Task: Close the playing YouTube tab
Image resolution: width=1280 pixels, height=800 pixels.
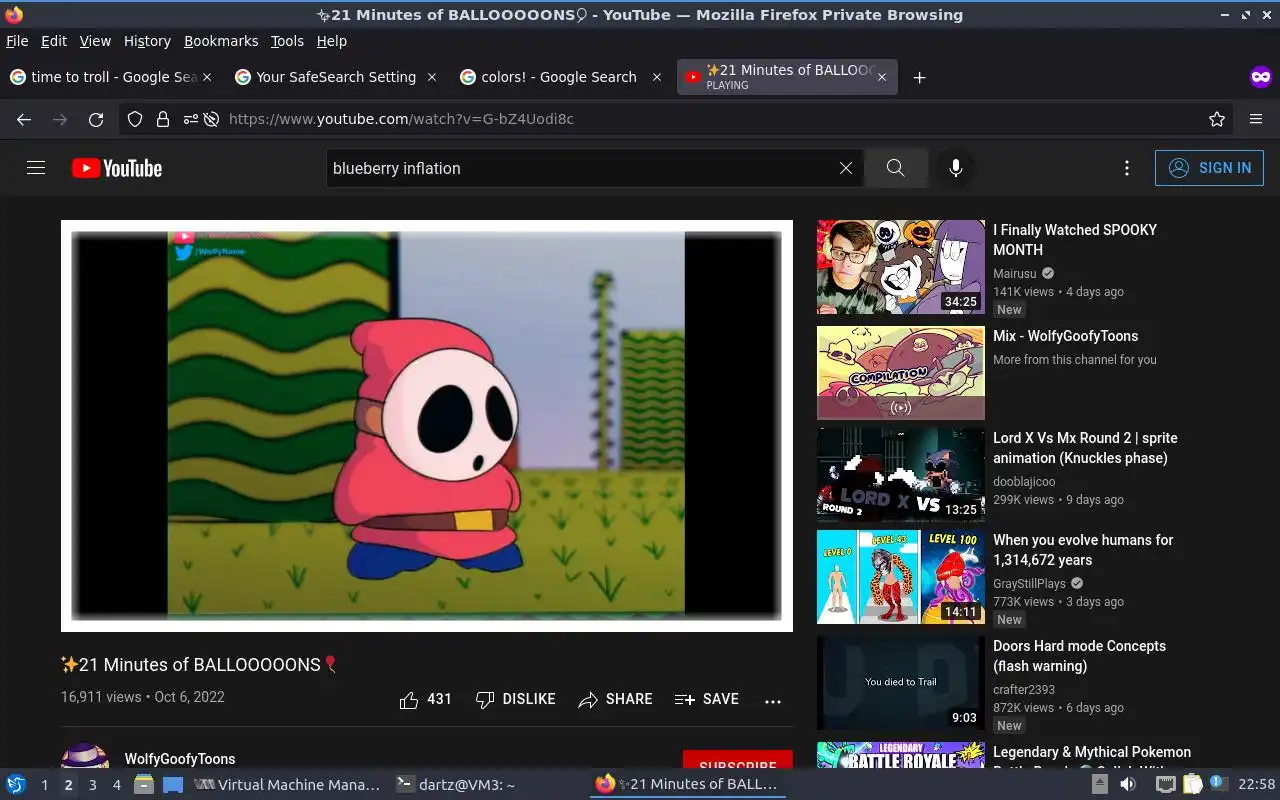Action: point(881,77)
